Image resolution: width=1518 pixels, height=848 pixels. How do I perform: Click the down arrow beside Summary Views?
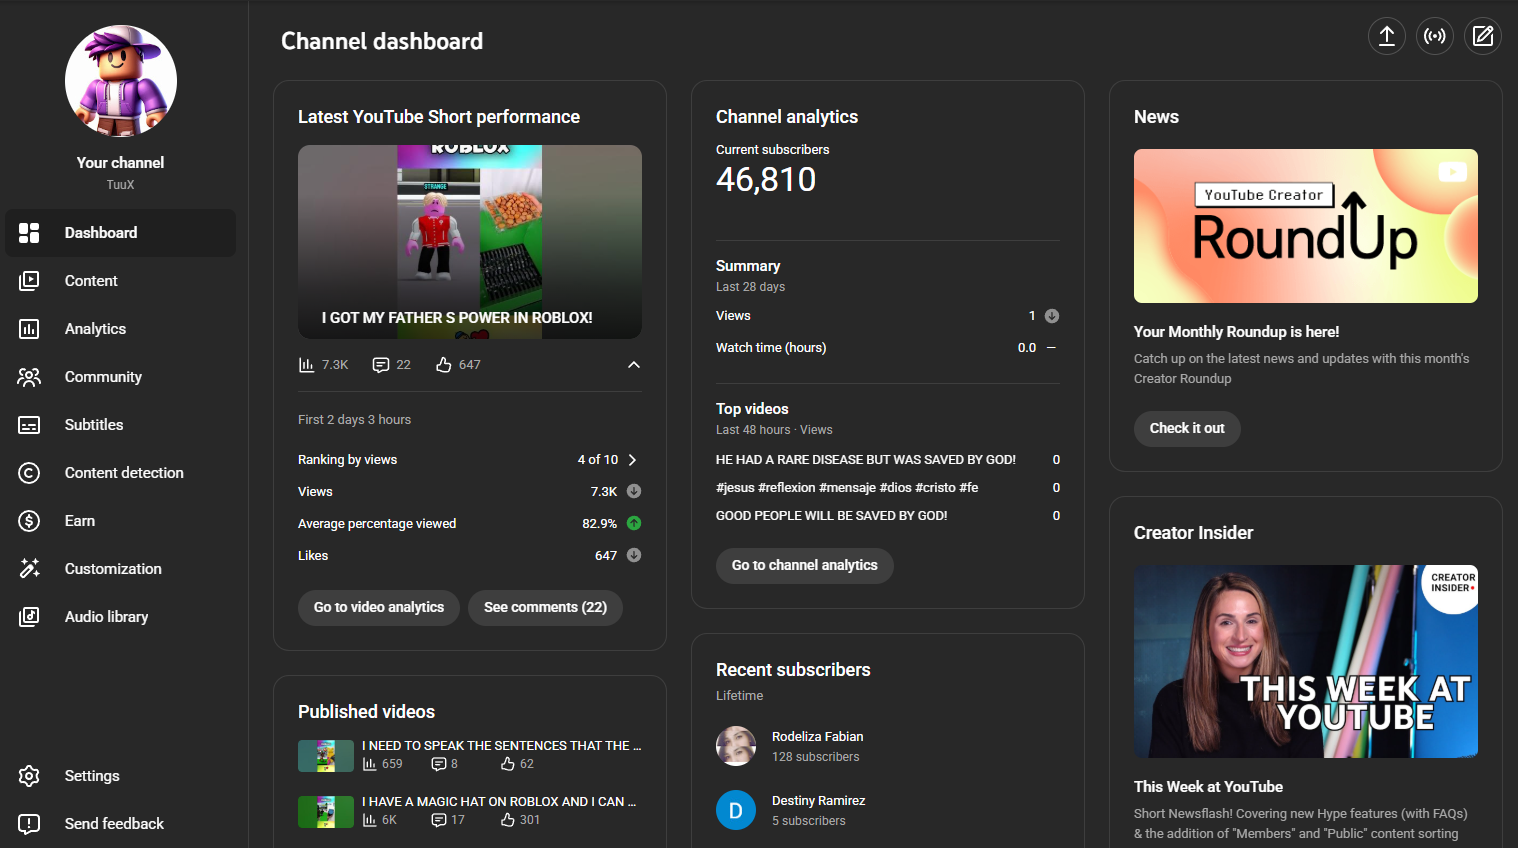click(1052, 316)
